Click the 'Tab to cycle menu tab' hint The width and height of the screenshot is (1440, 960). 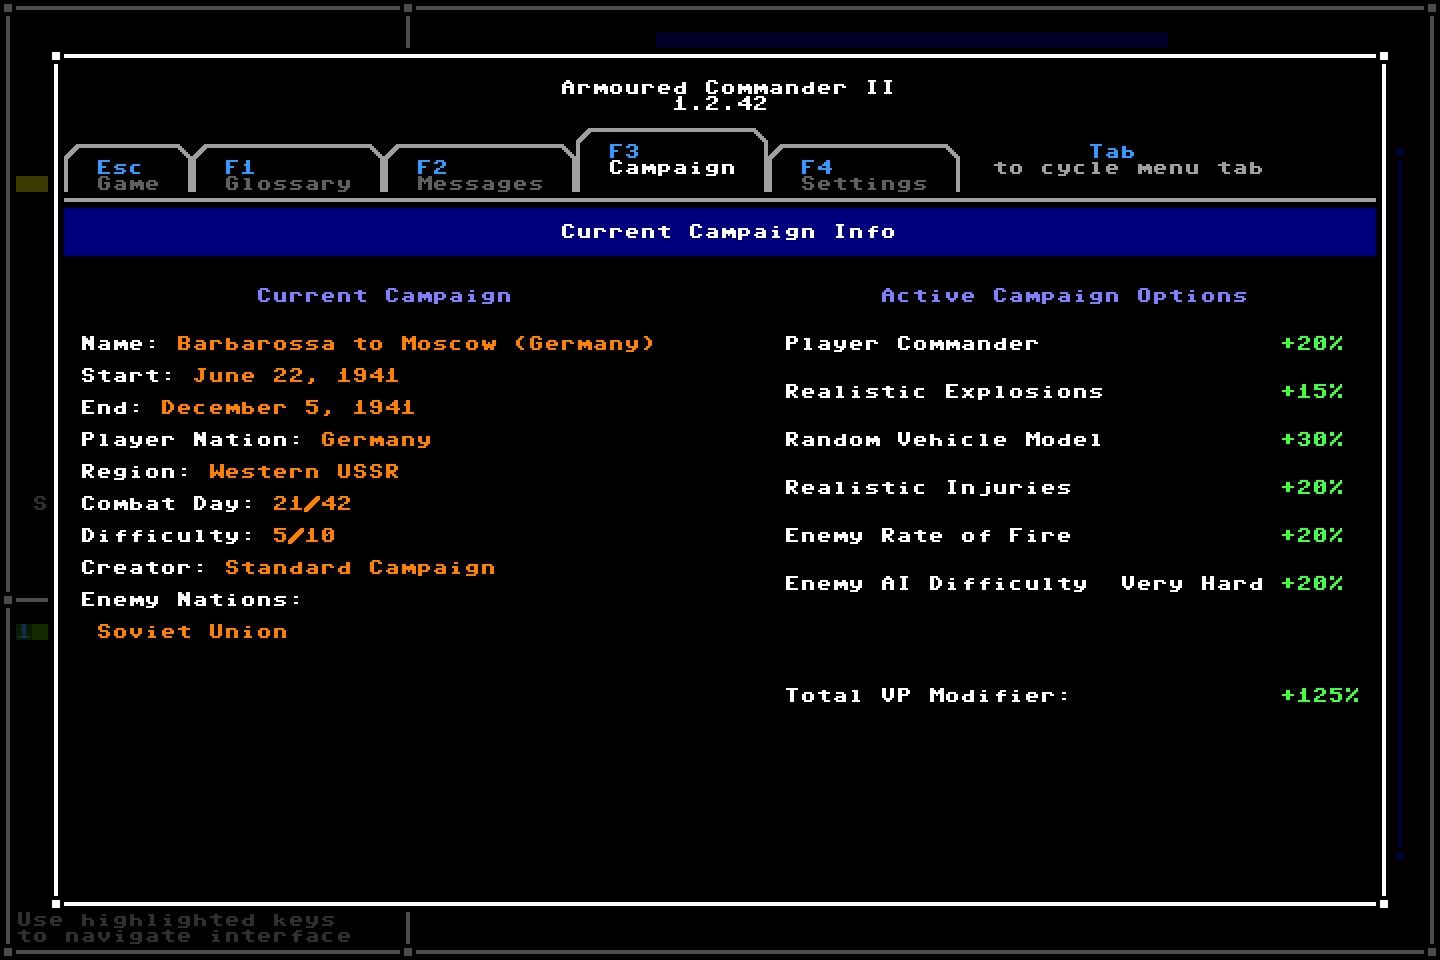pyautogui.click(x=1128, y=160)
